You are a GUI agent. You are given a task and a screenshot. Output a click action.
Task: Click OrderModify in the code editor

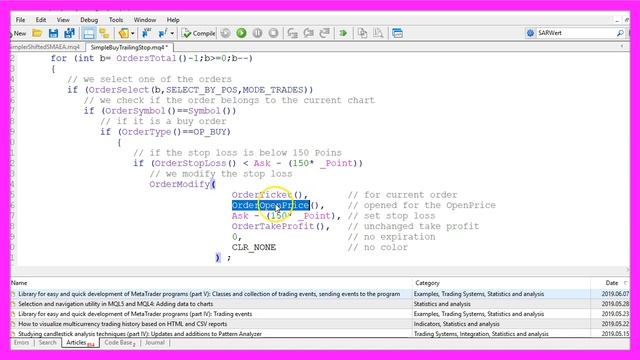point(180,184)
